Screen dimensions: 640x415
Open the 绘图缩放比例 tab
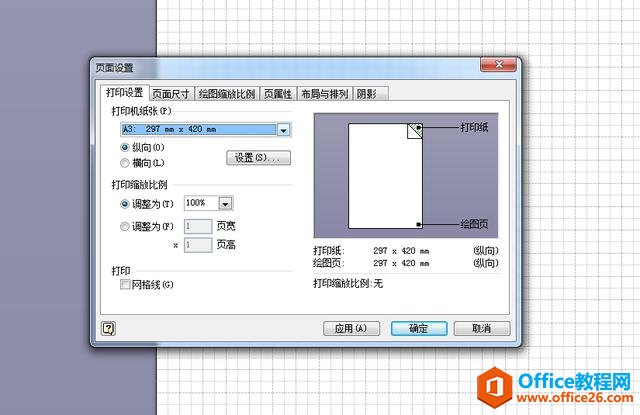pyautogui.click(x=227, y=94)
